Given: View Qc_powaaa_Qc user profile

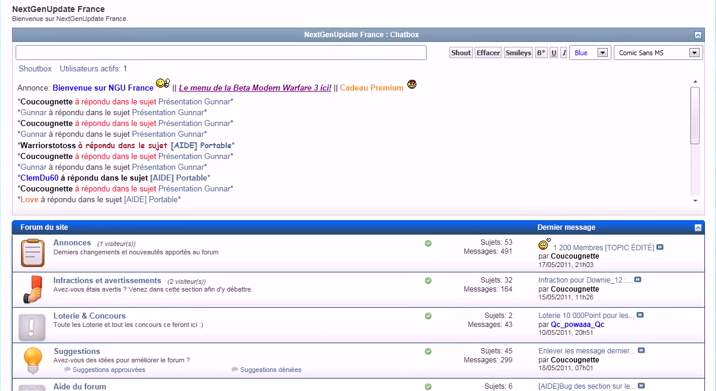Looking at the screenshot, I should (577, 324).
